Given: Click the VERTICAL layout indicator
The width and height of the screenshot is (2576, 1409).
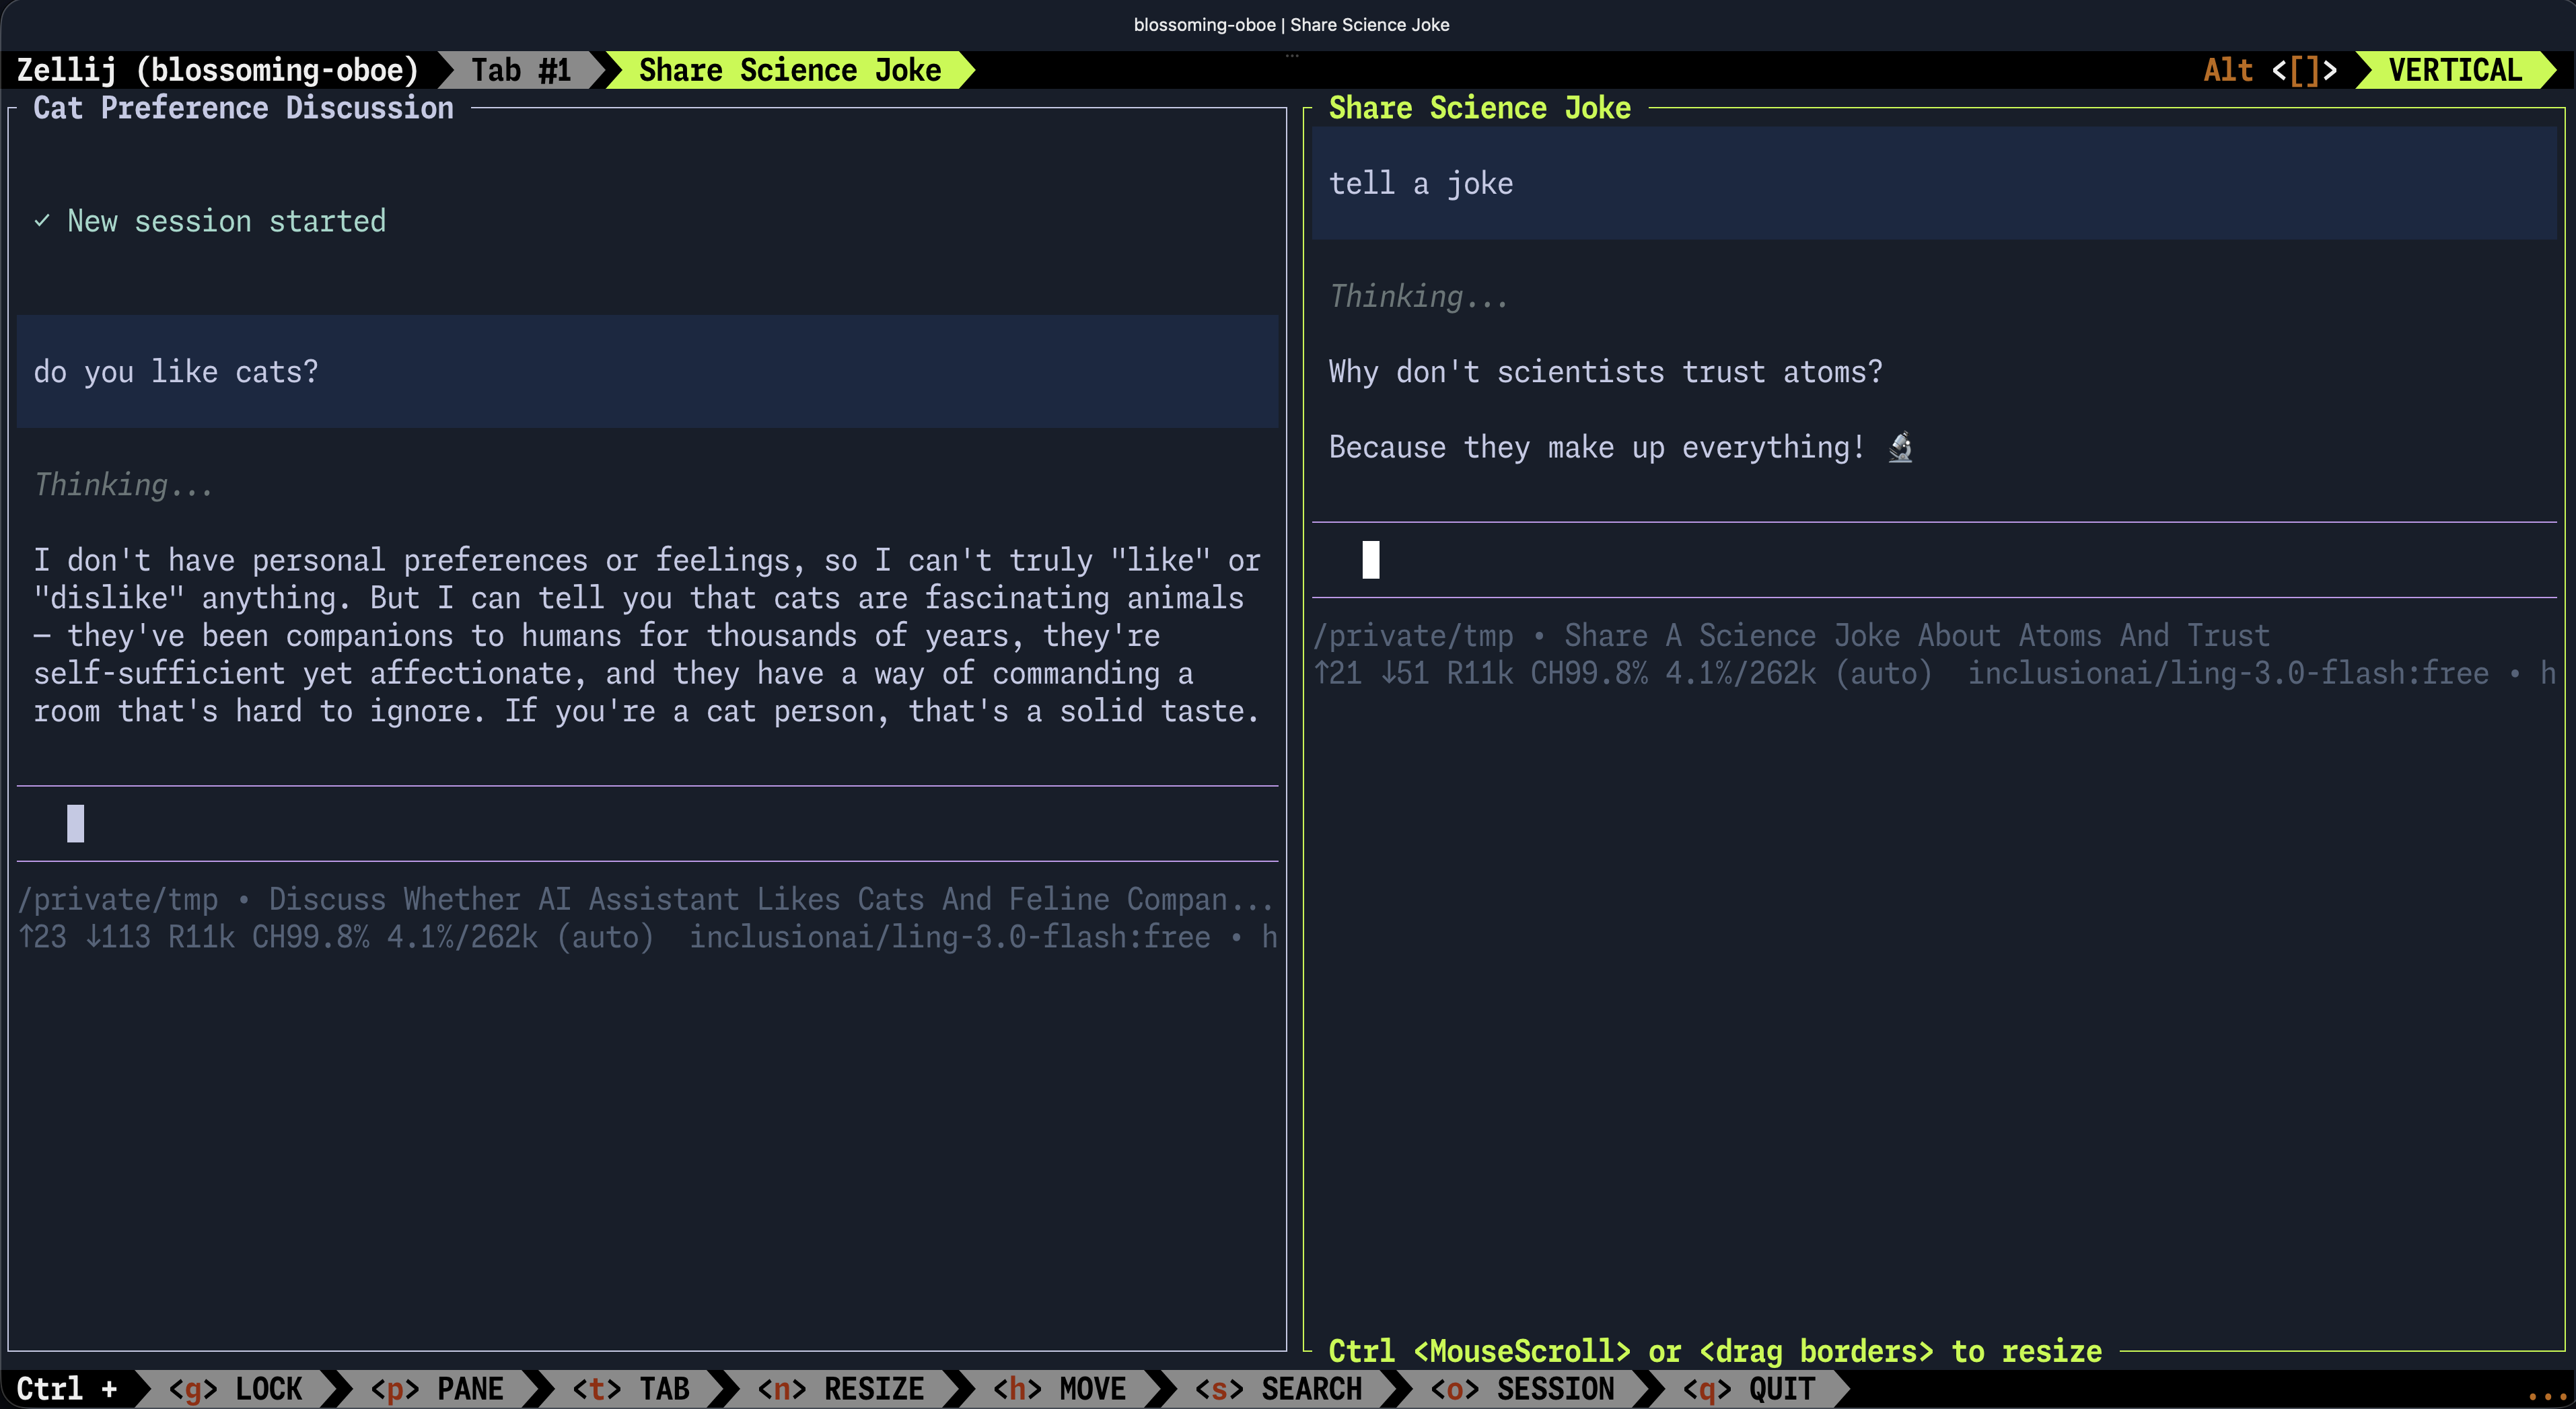Looking at the screenshot, I should pos(2455,70).
